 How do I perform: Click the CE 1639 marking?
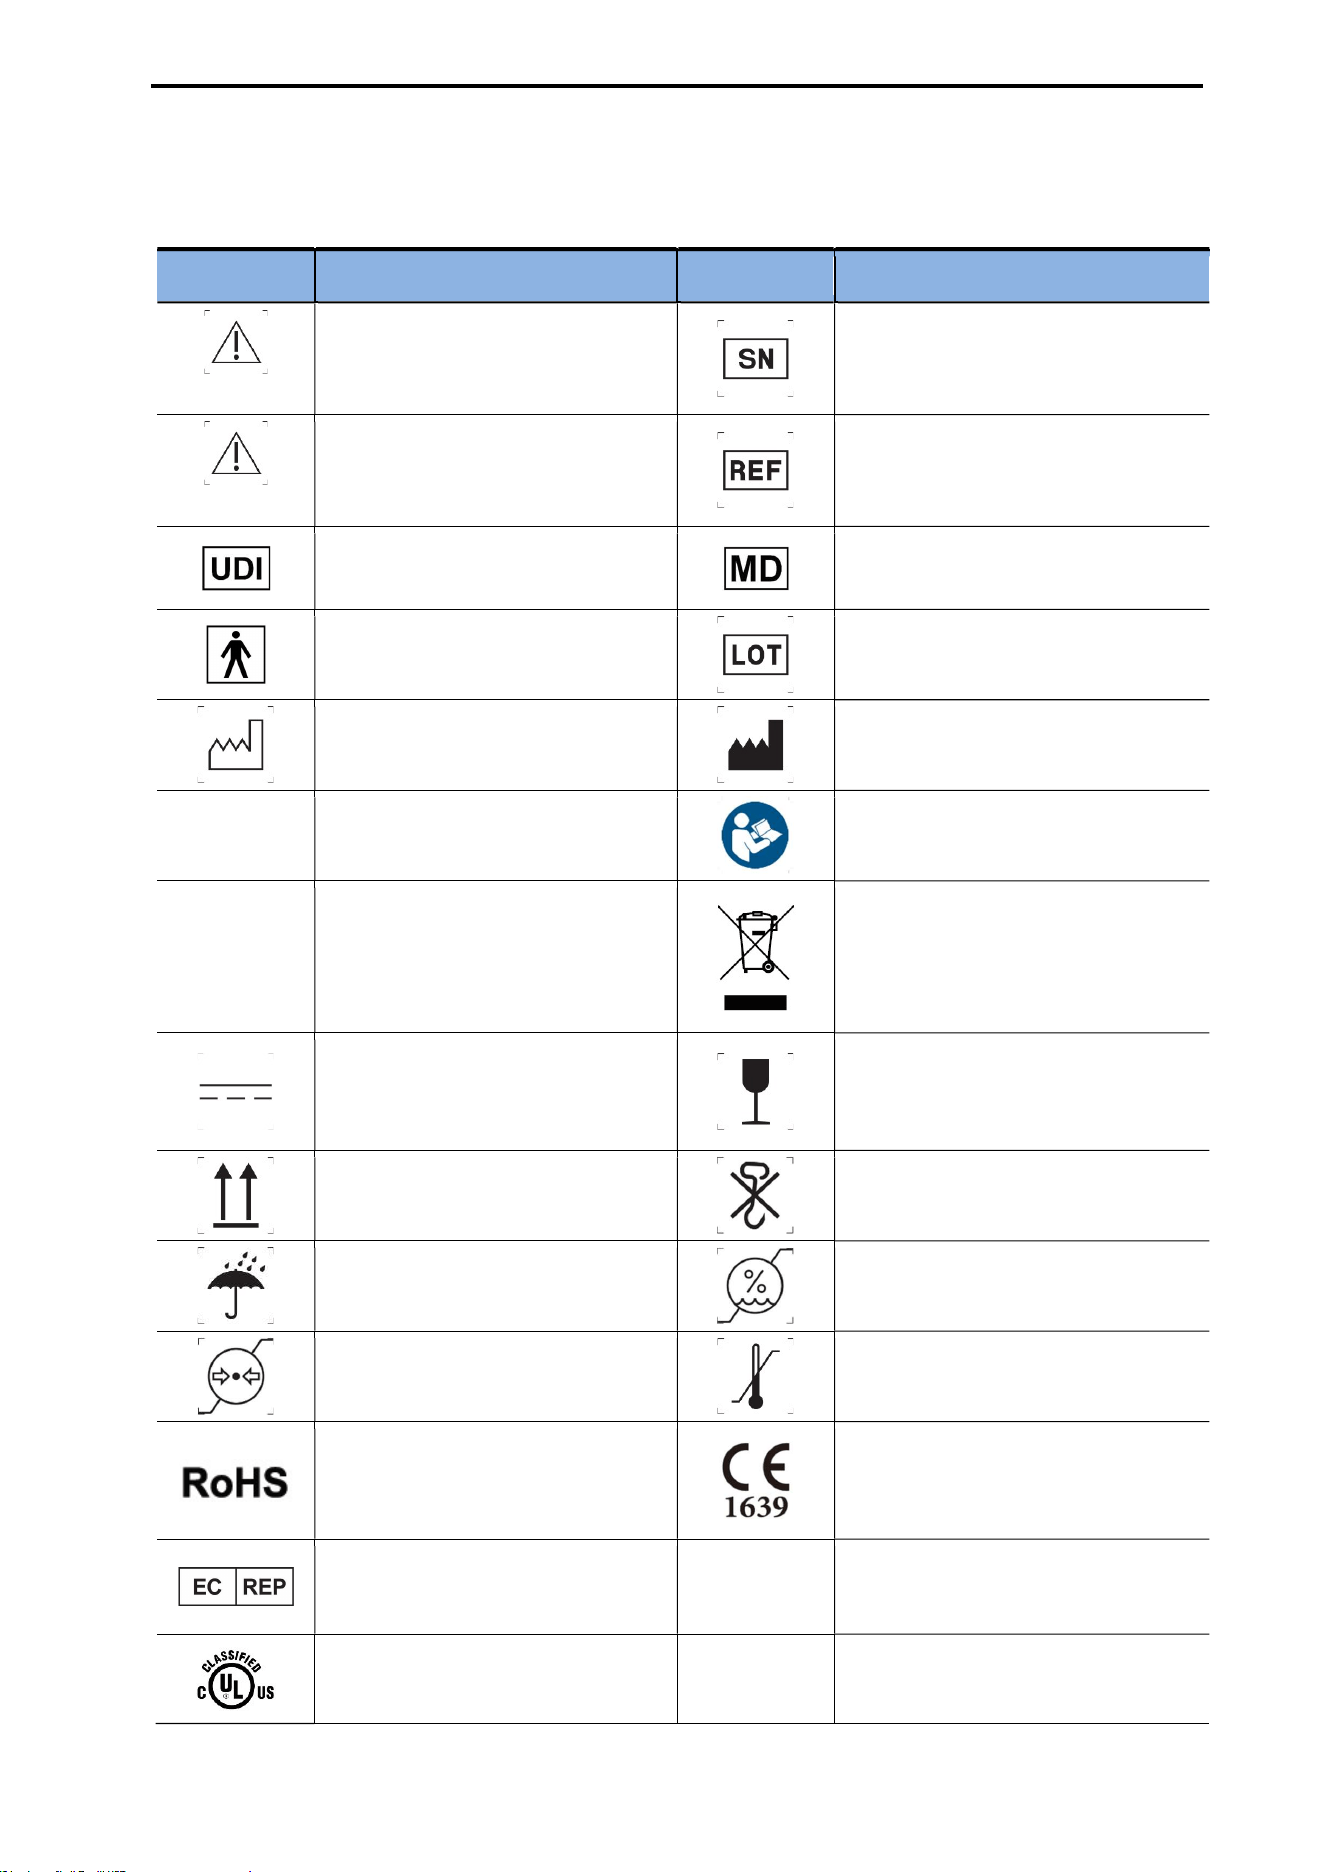pyautogui.click(x=756, y=1481)
